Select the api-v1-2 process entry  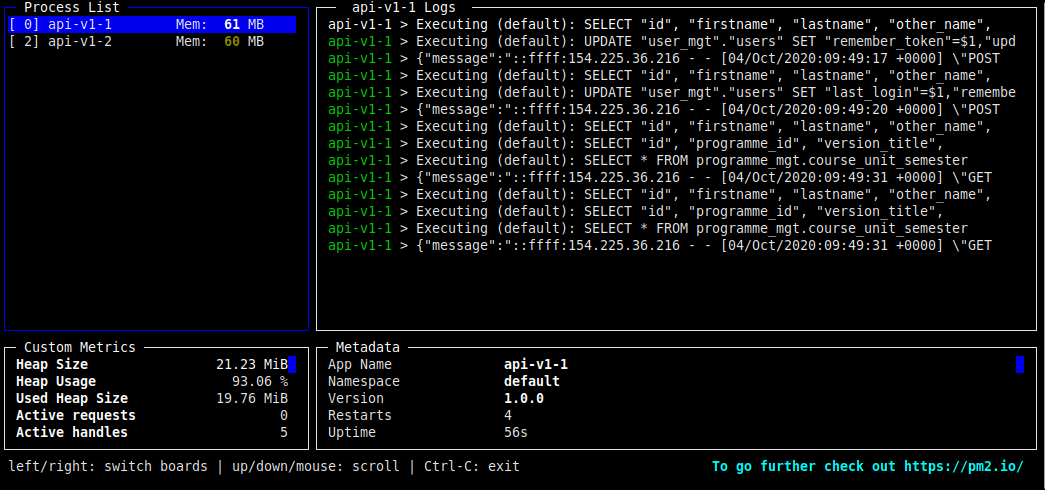click(x=80, y=41)
